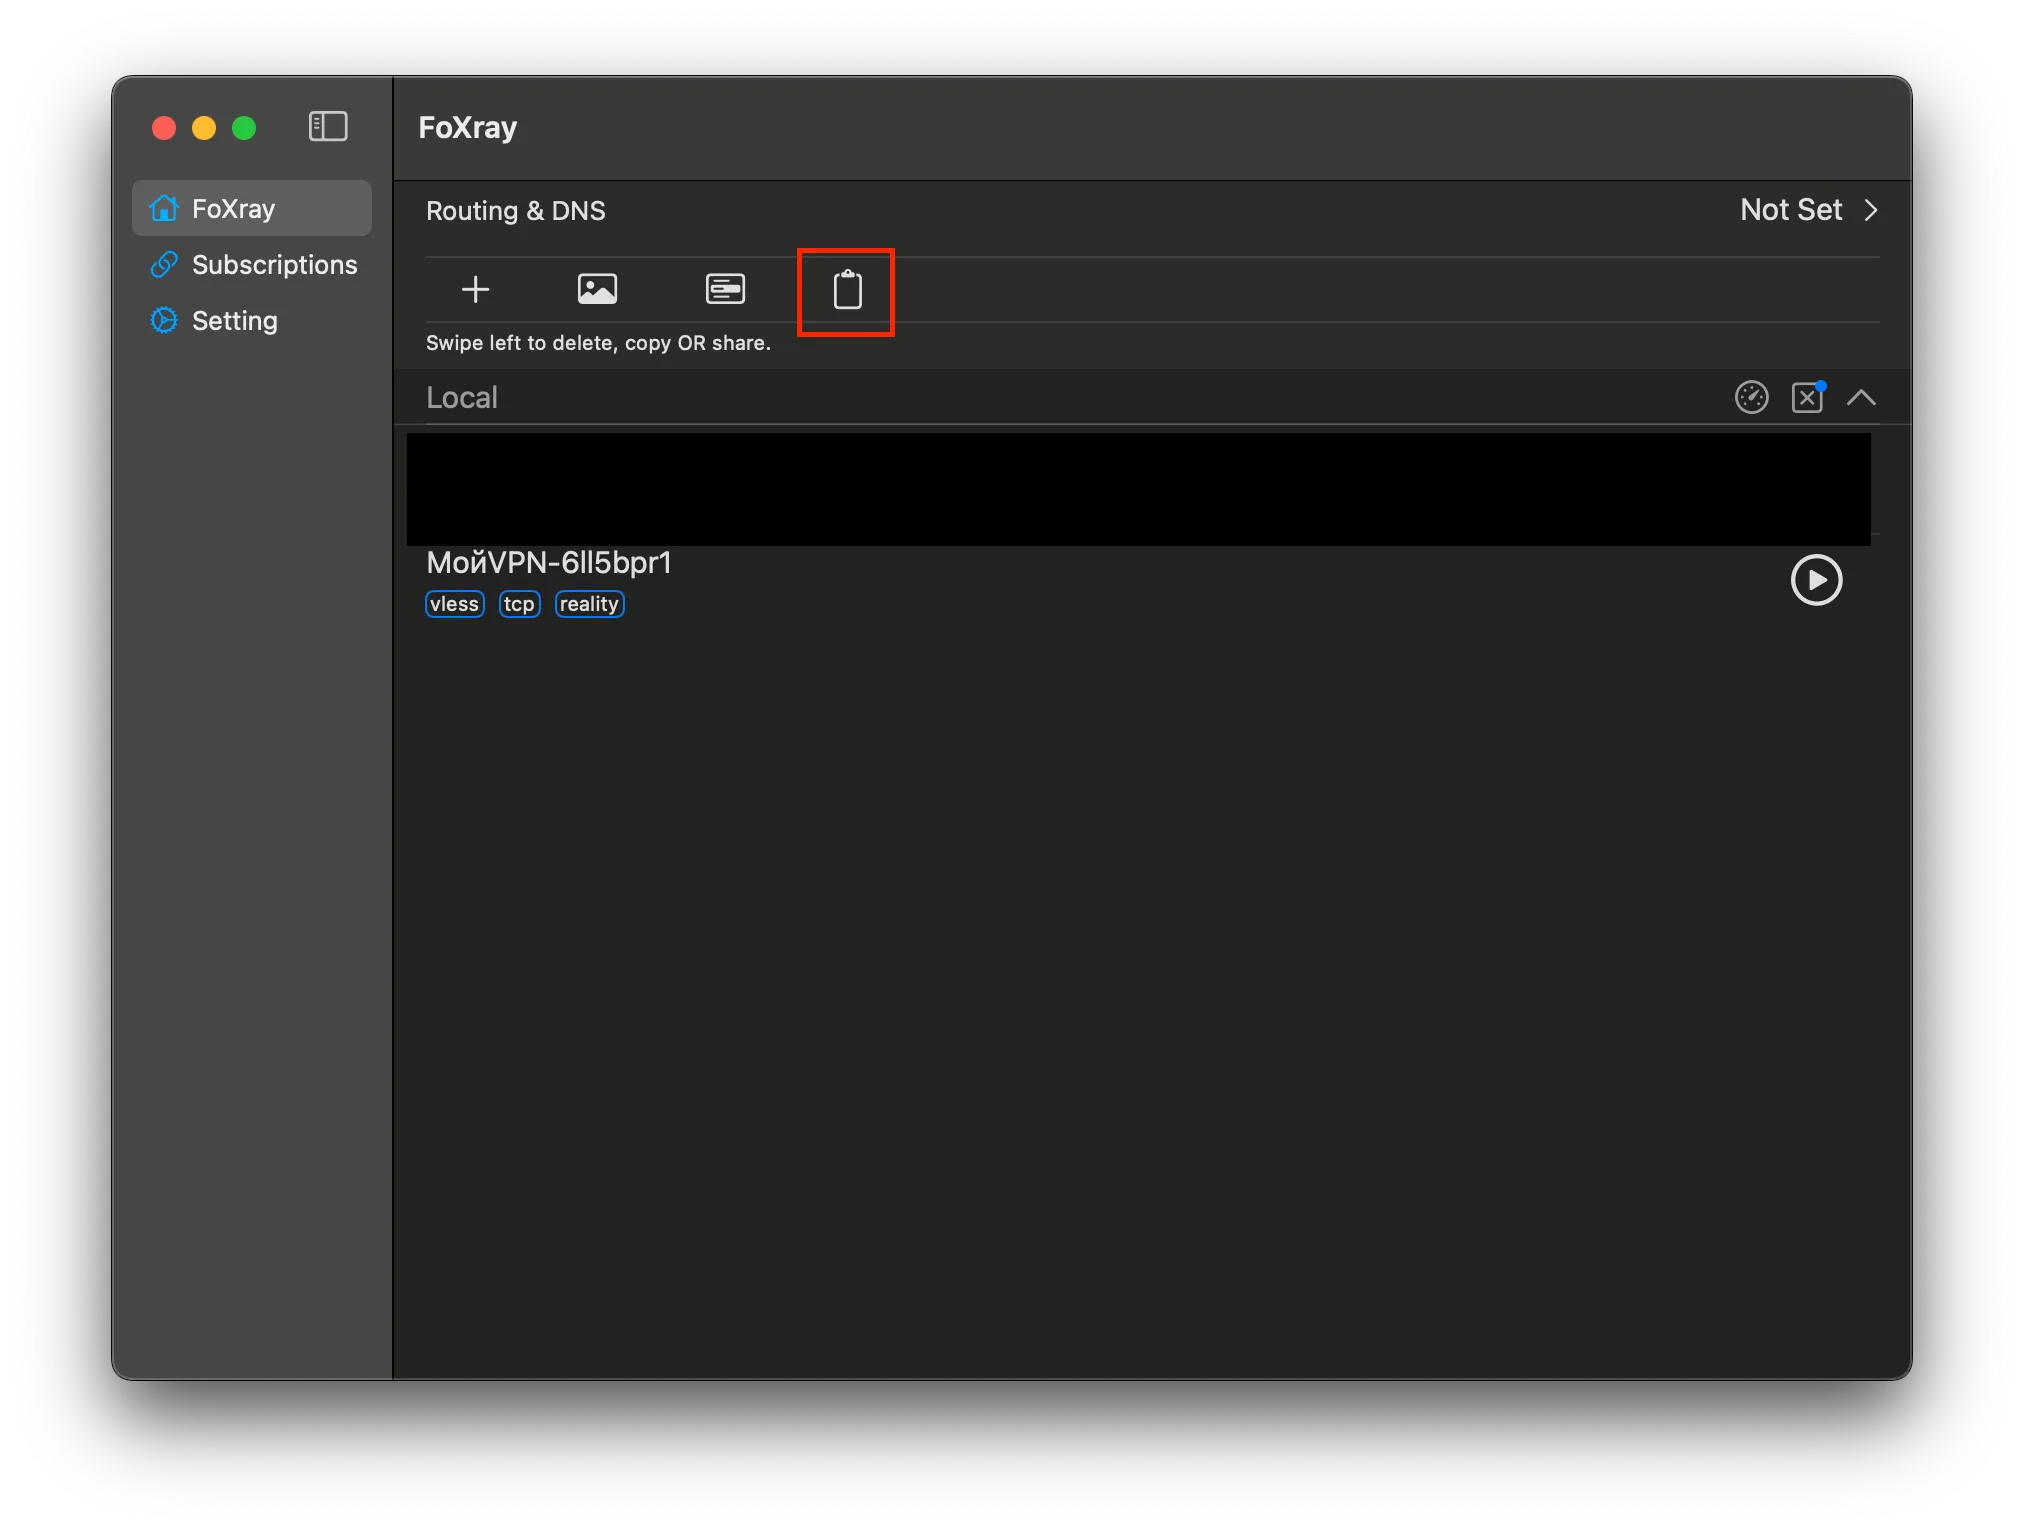2024x1528 pixels.
Task: Close the FoXray window
Action: [164, 128]
